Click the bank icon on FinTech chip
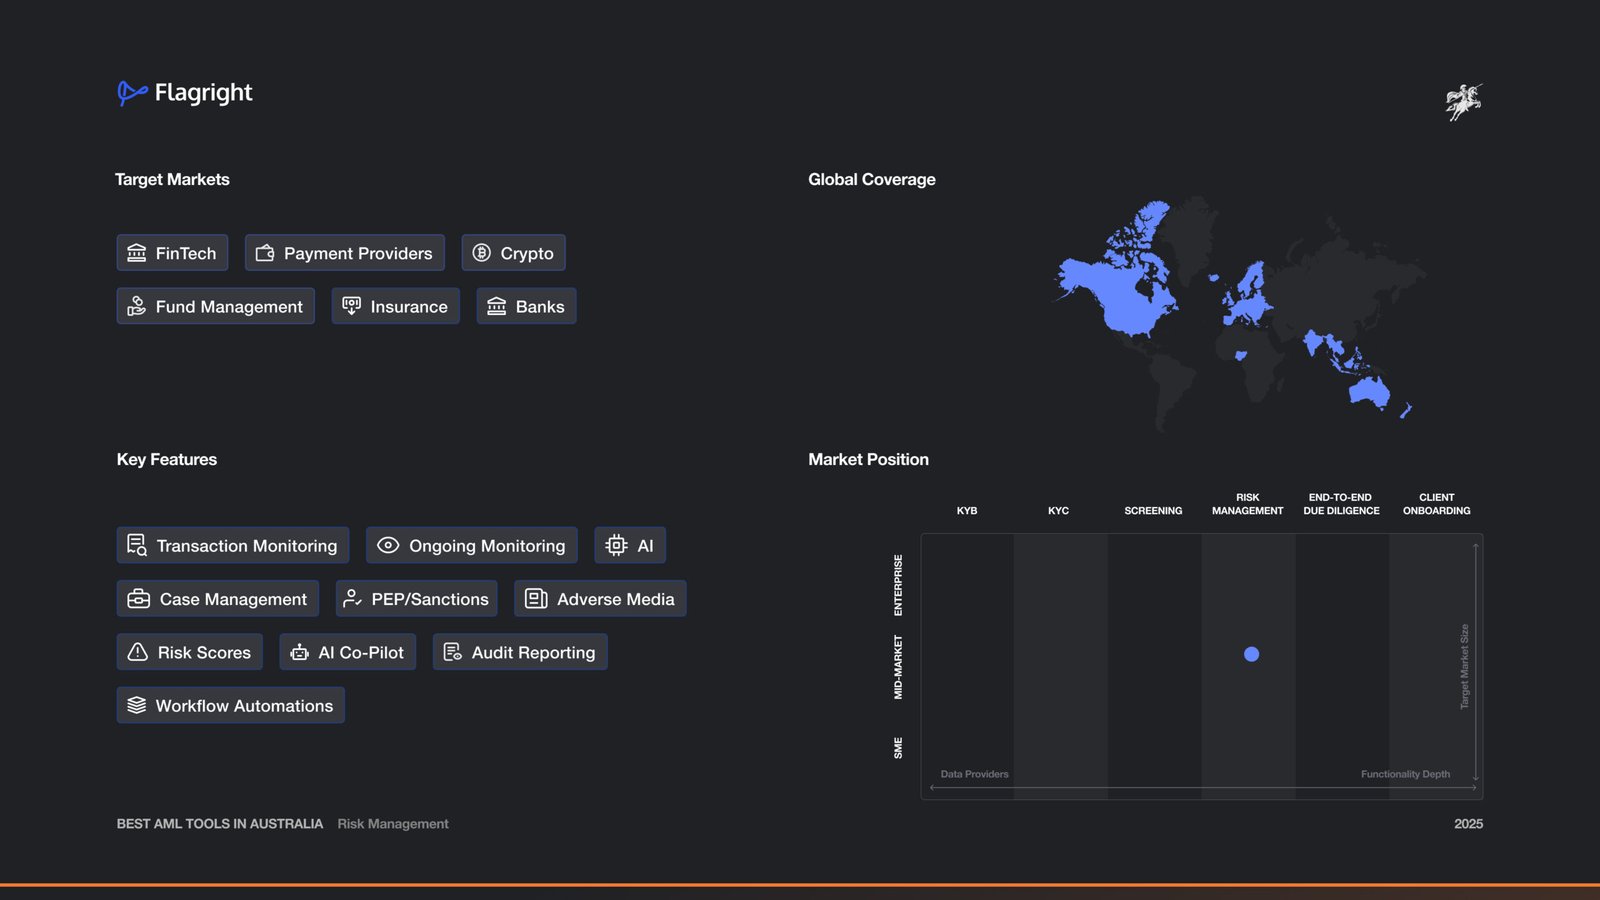This screenshot has width=1600, height=900. coord(137,253)
